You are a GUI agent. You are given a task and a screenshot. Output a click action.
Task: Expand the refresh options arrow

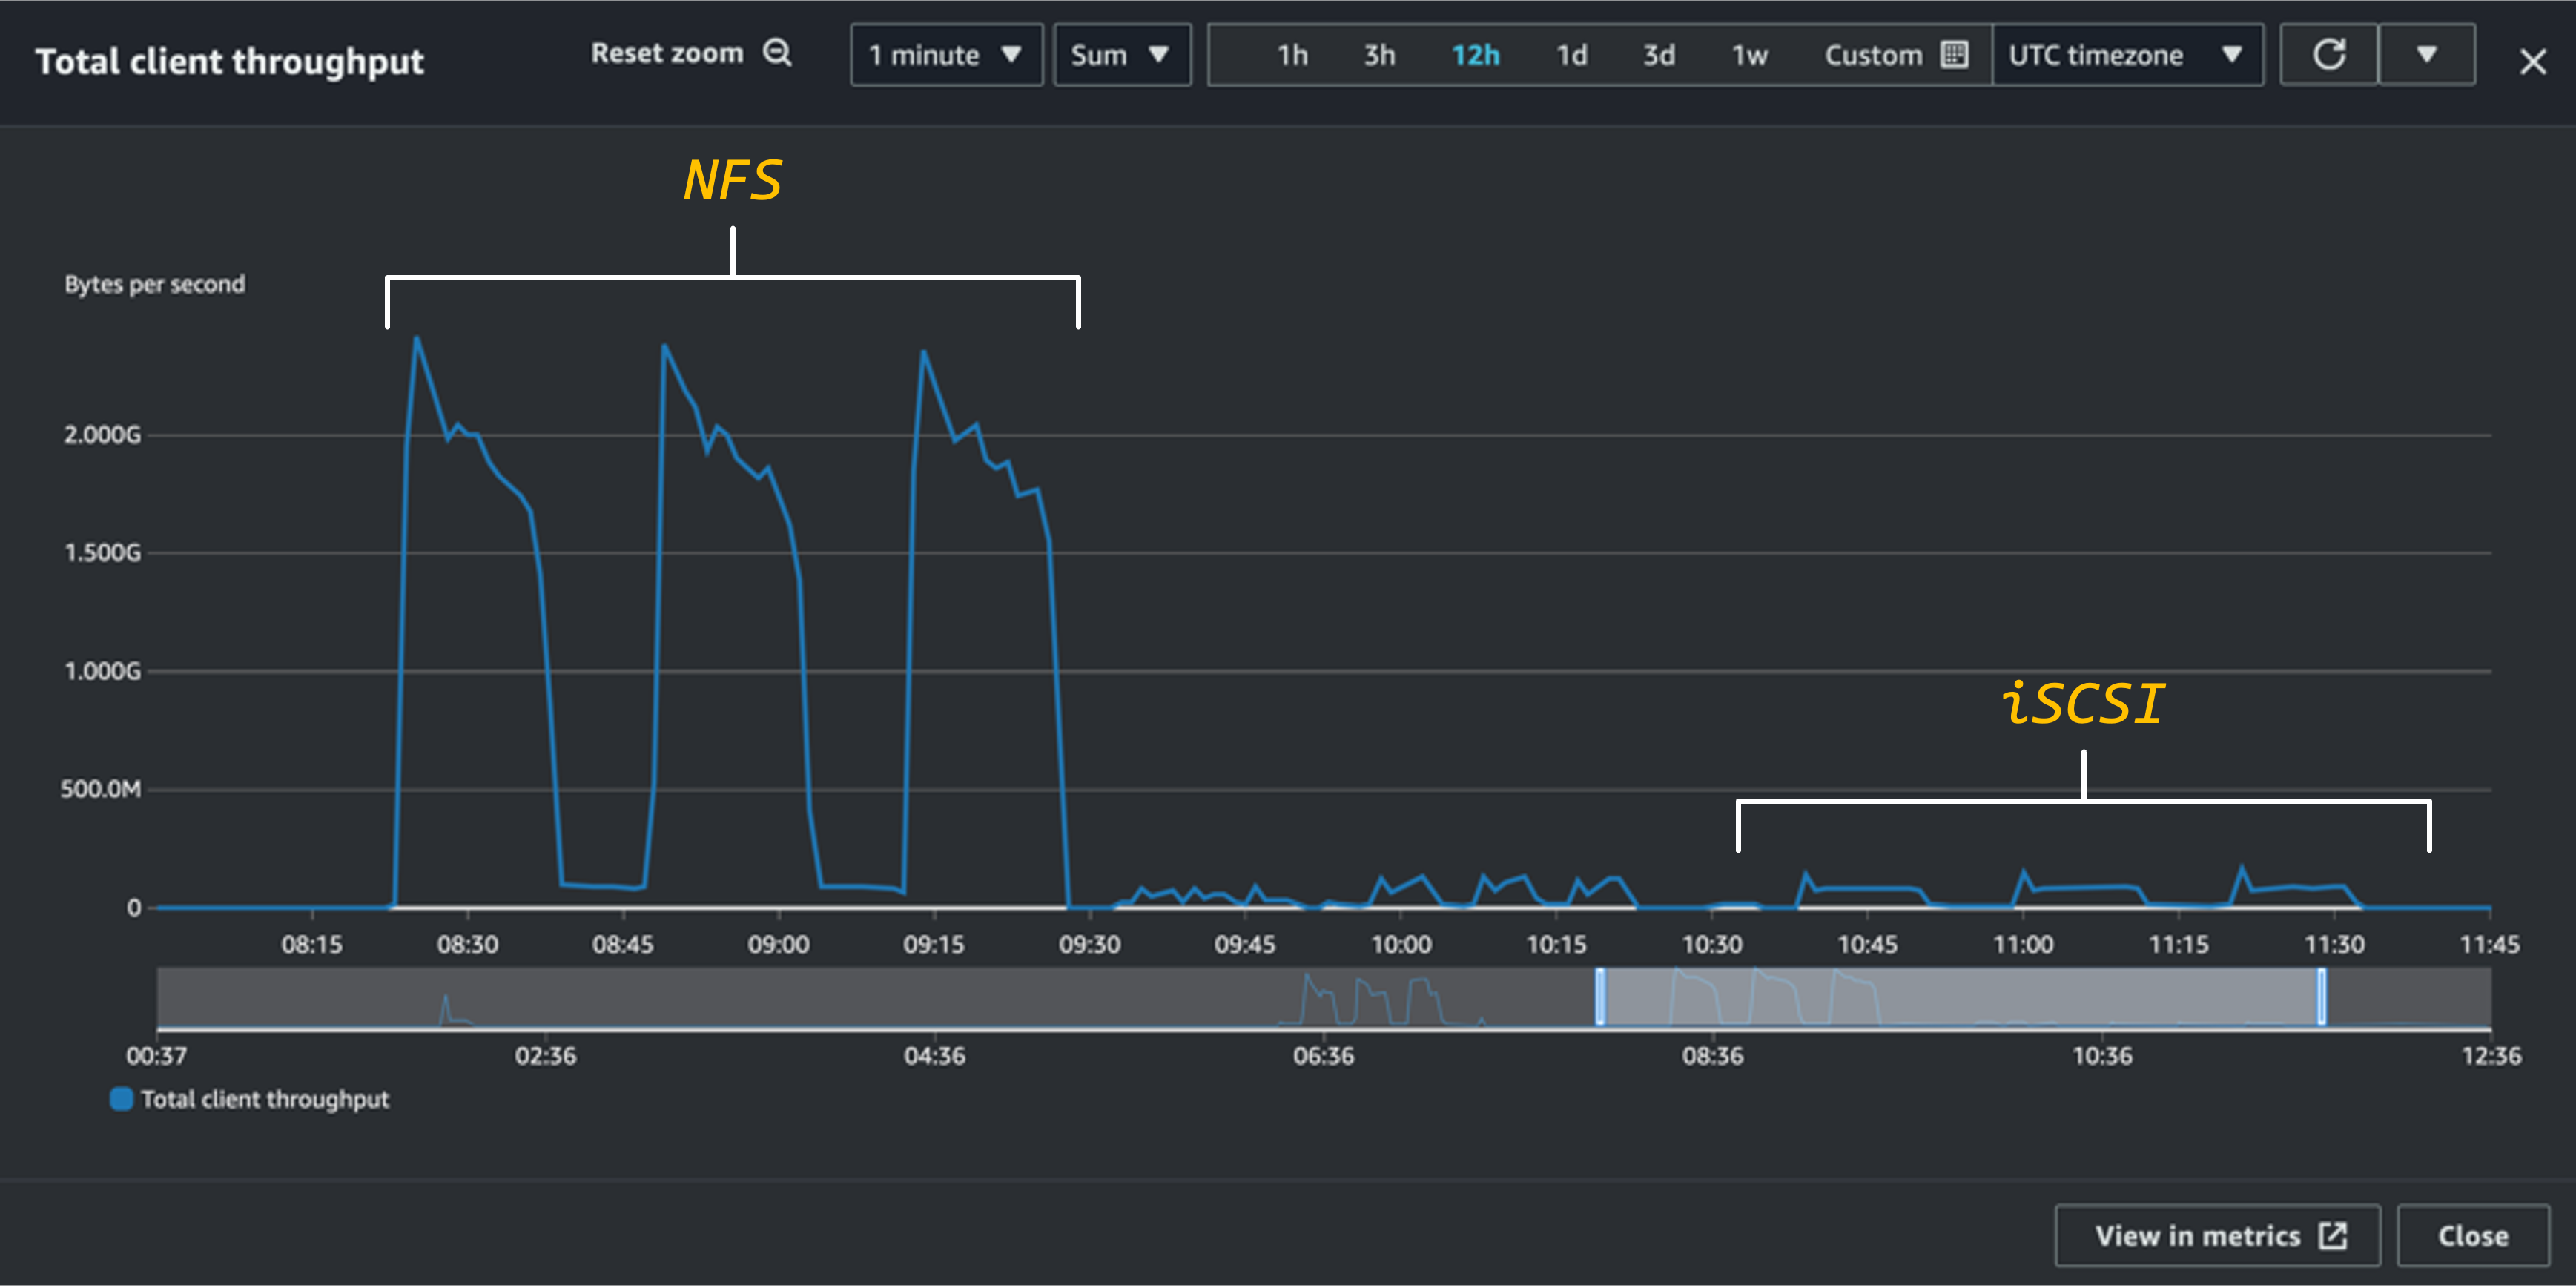coord(2426,55)
